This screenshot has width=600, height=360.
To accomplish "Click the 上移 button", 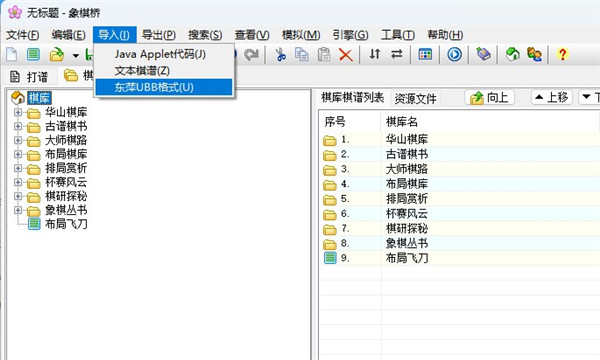I will [x=551, y=98].
